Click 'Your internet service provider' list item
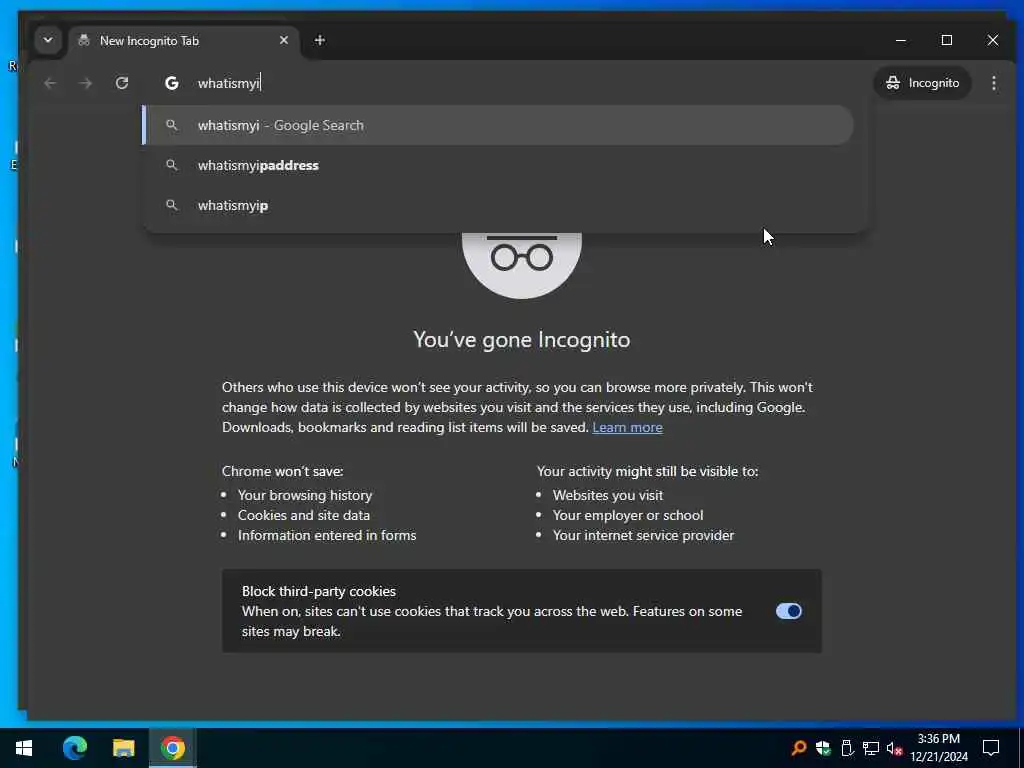The width and height of the screenshot is (1024, 768). 643,536
